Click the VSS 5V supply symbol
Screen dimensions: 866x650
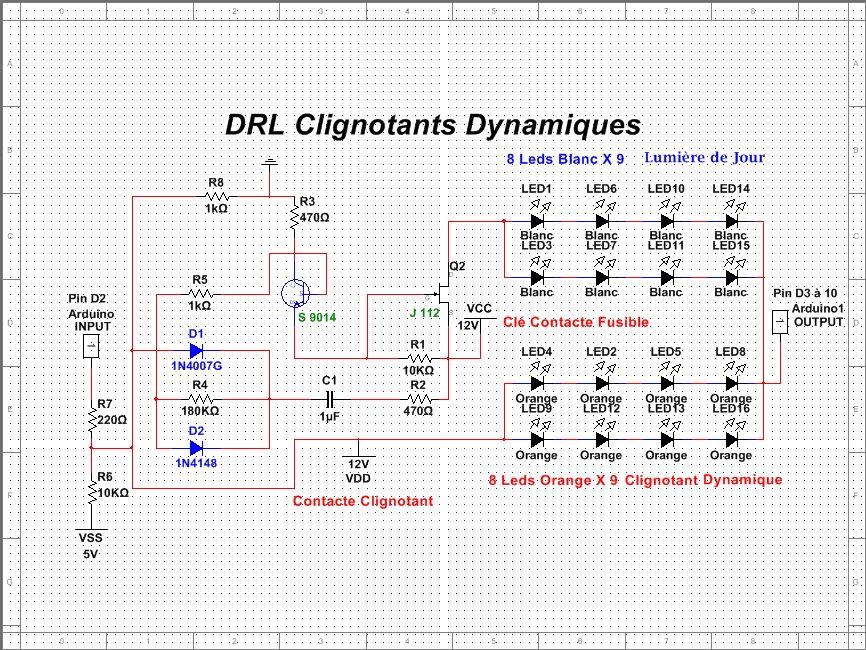92,531
